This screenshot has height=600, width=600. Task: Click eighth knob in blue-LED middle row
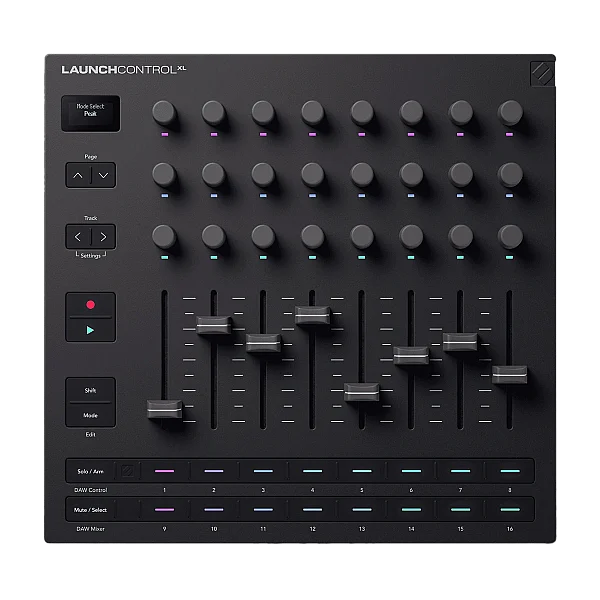coord(510,174)
